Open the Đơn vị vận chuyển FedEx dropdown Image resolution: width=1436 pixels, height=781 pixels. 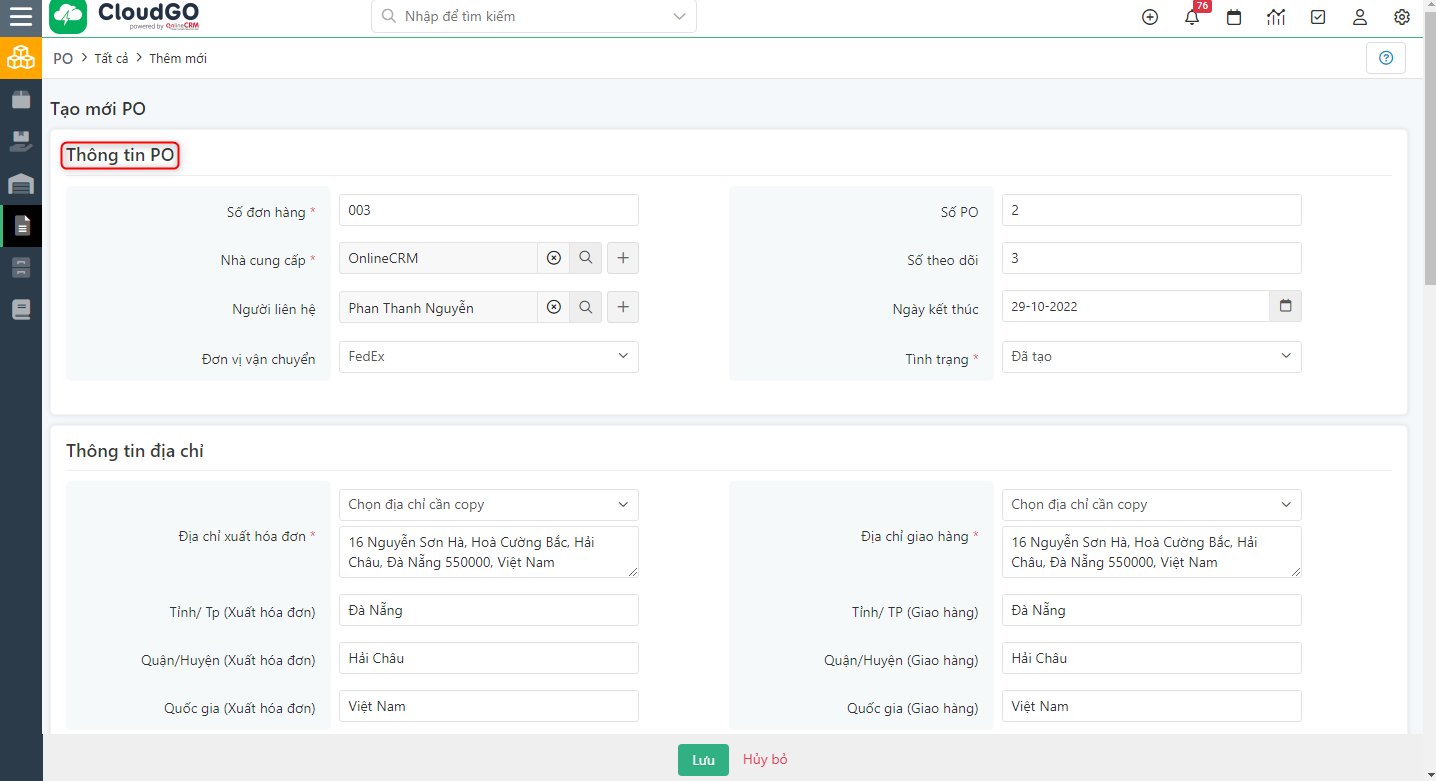pyautogui.click(x=488, y=357)
